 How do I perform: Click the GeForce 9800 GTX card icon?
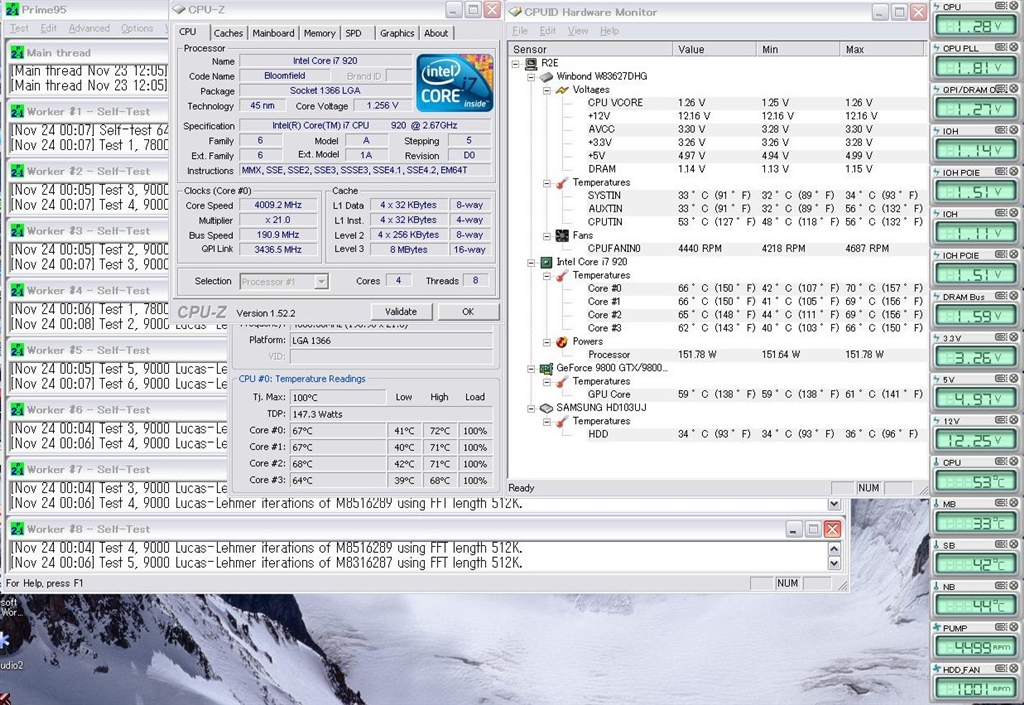547,368
